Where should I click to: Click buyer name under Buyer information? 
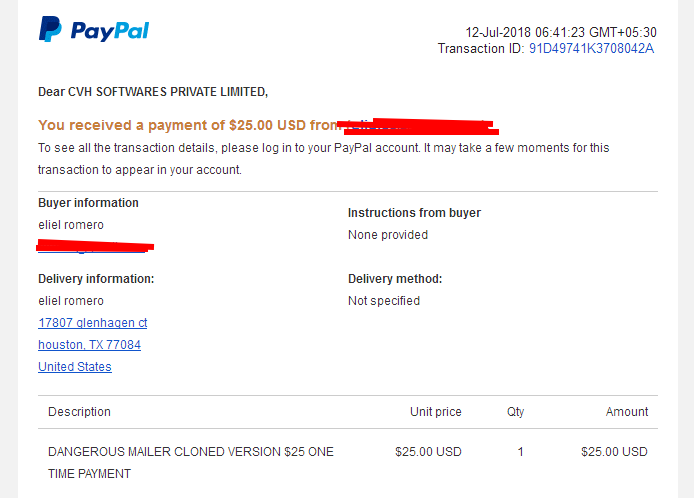tap(71, 225)
